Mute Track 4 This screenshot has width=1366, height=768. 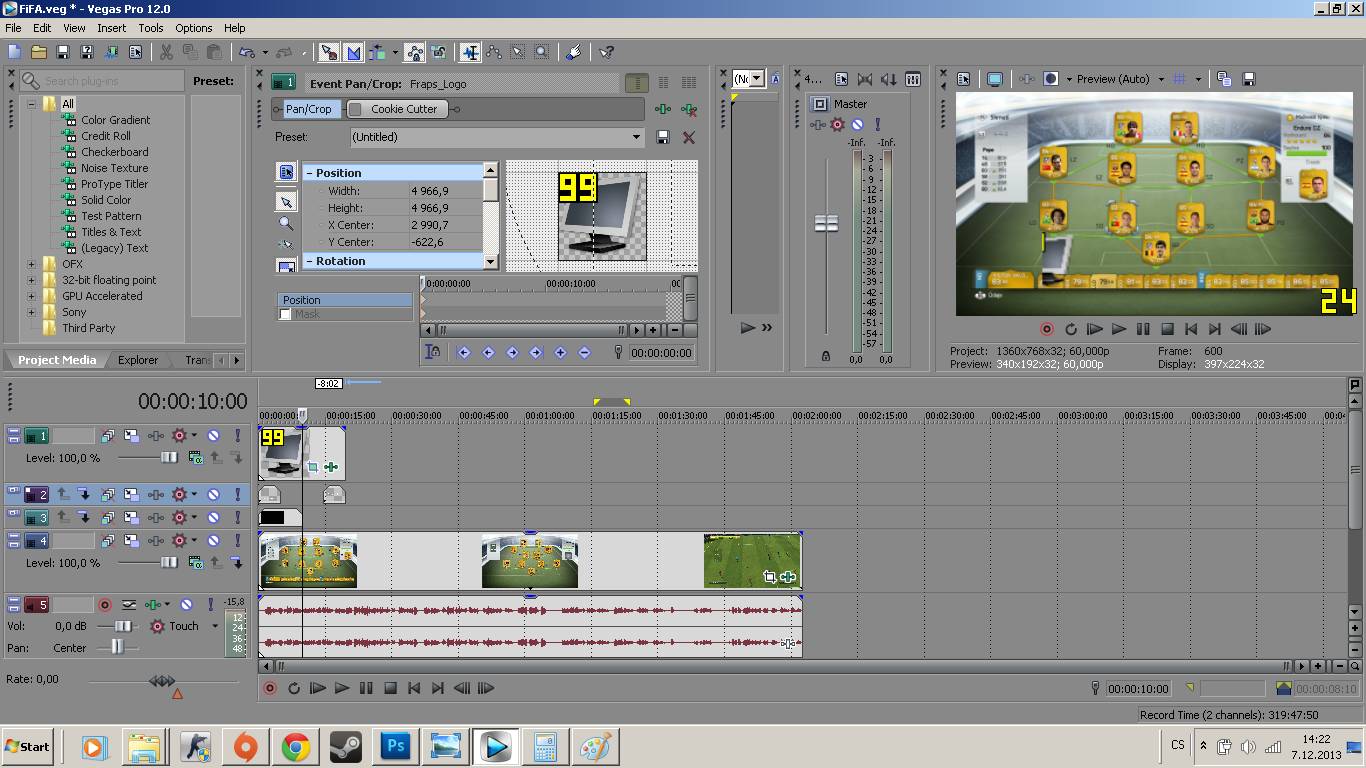[x=213, y=541]
